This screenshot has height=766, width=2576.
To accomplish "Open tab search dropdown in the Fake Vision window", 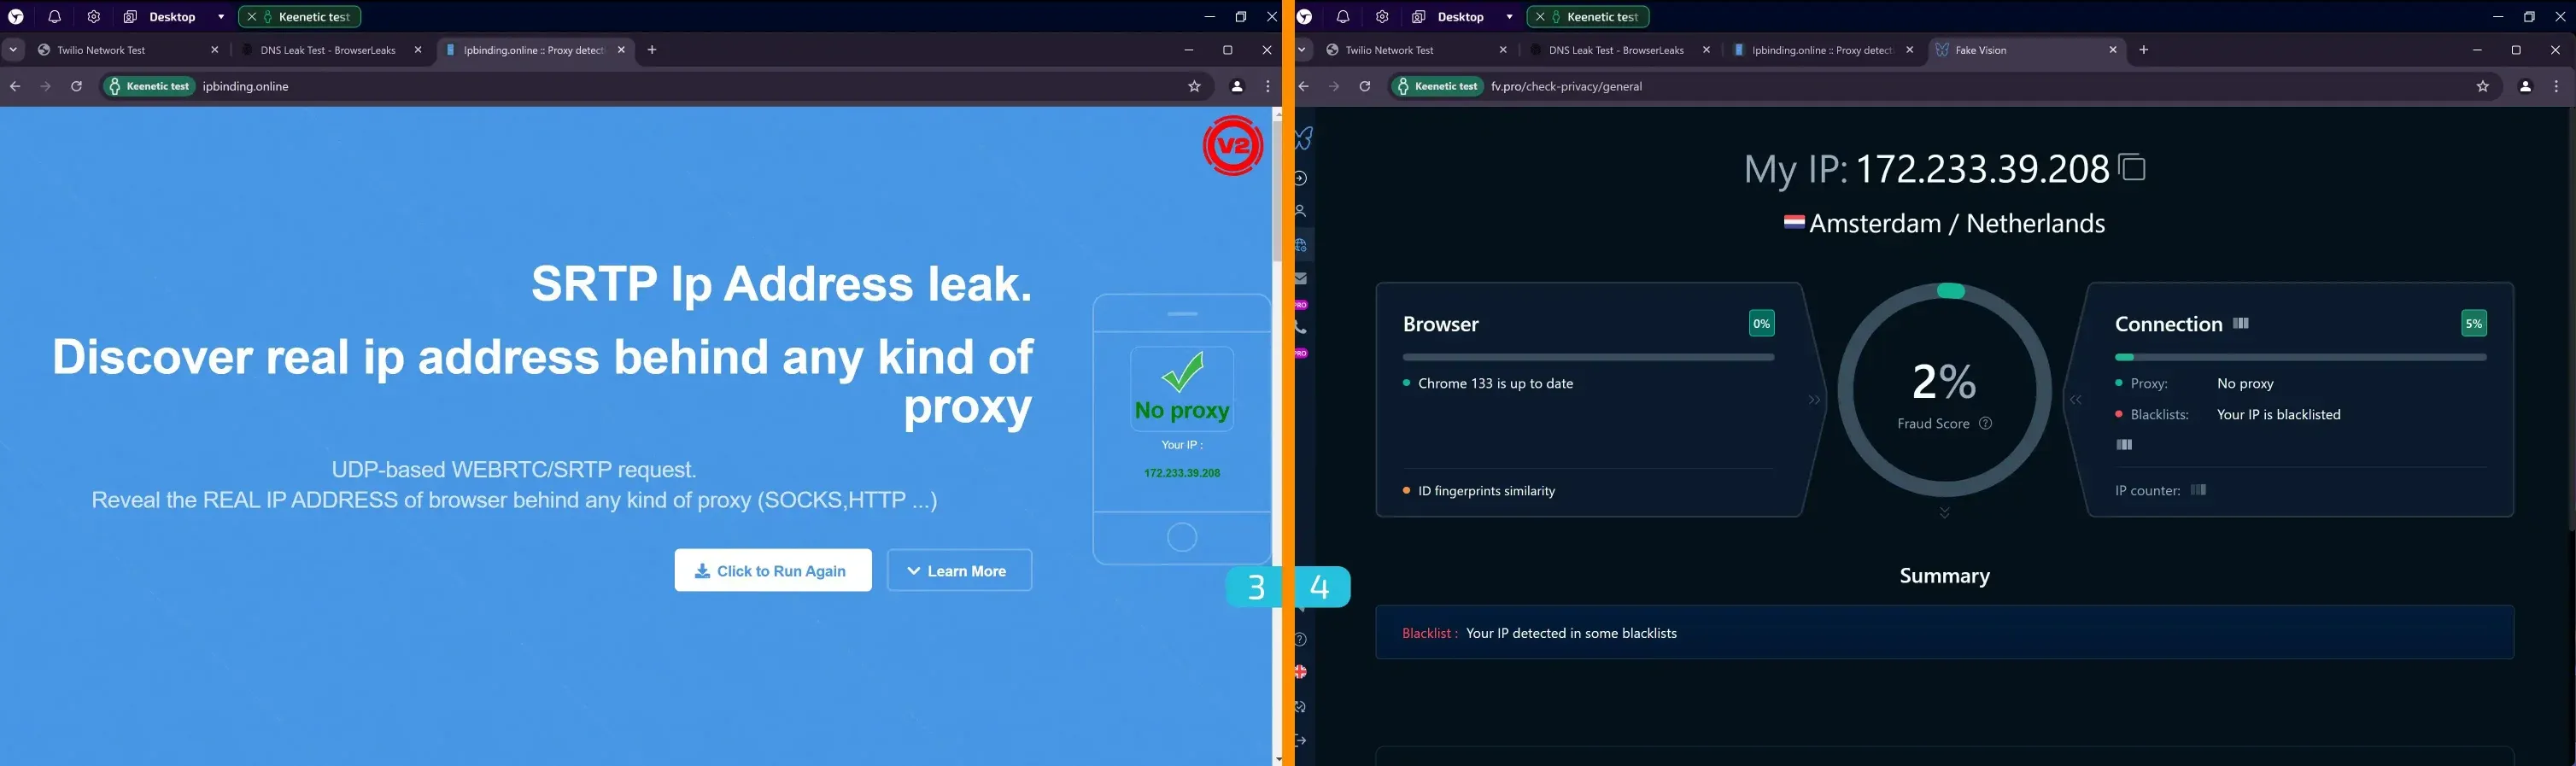I will (x=1302, y=50).
